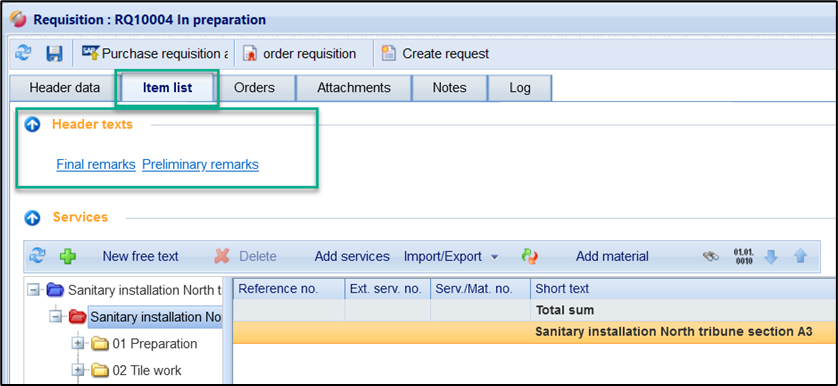Refresh the Services list toolbar icon
The image size is (838, 386).
[x=37, y=256]
